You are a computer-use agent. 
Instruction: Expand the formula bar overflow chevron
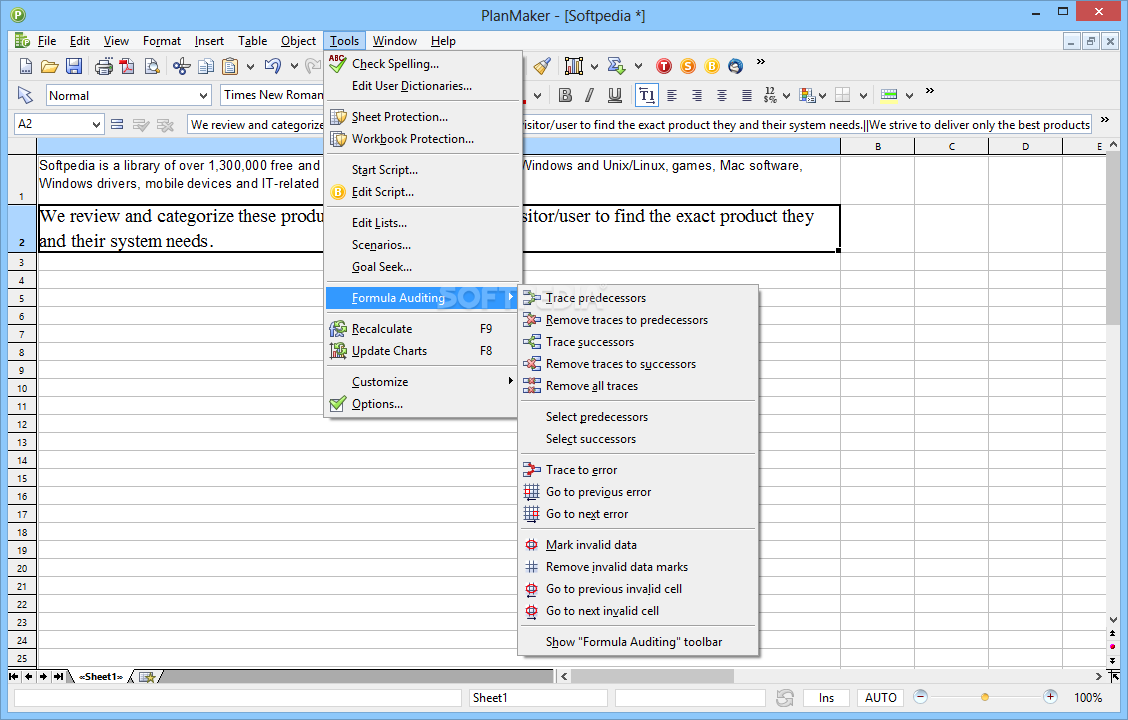1105,119
